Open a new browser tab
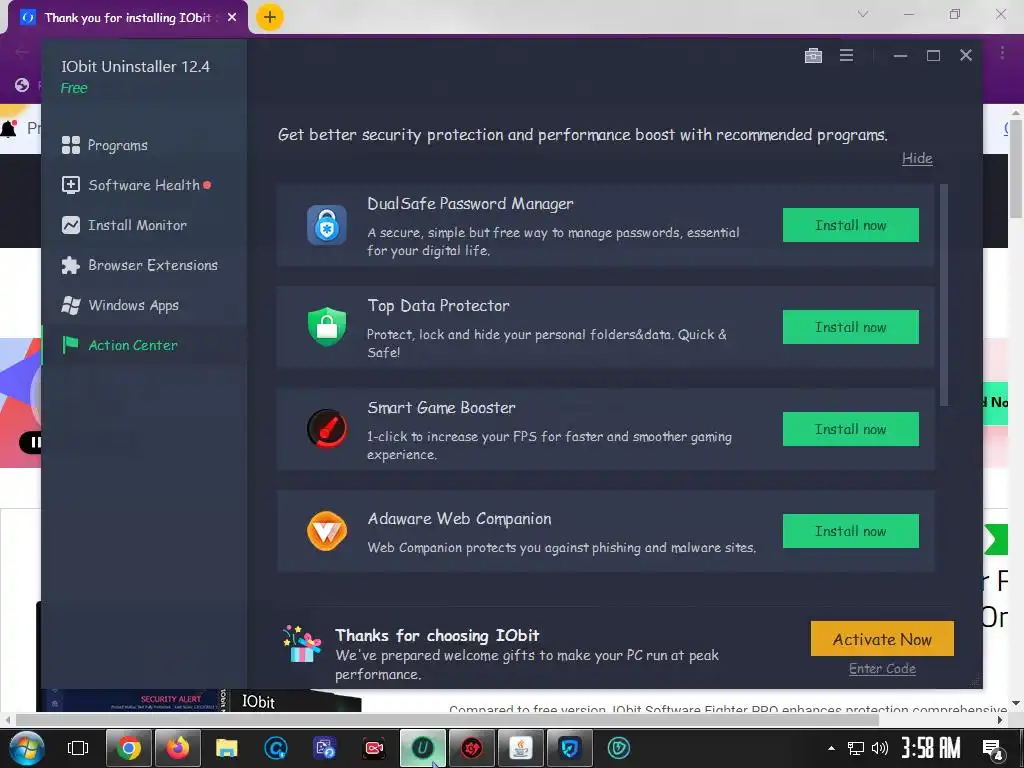Image resolution: width=1024 pixels, height=768 pixels. point(269,17)
